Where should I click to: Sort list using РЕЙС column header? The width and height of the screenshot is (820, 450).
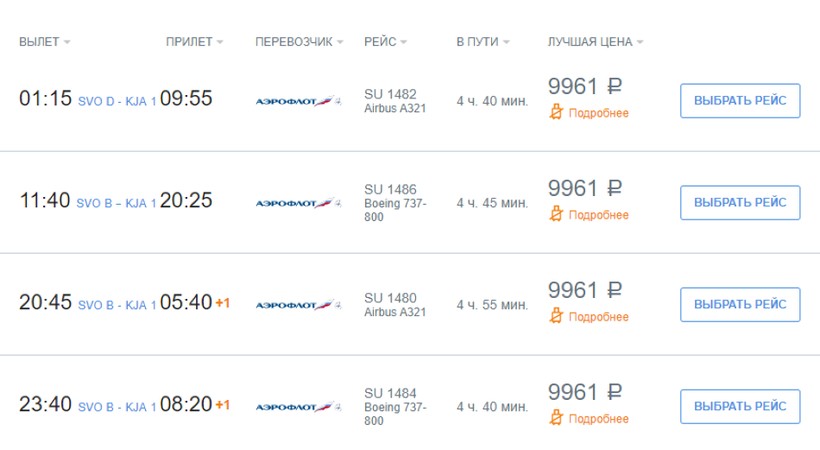pyautogui.click(x=386, y=42)
